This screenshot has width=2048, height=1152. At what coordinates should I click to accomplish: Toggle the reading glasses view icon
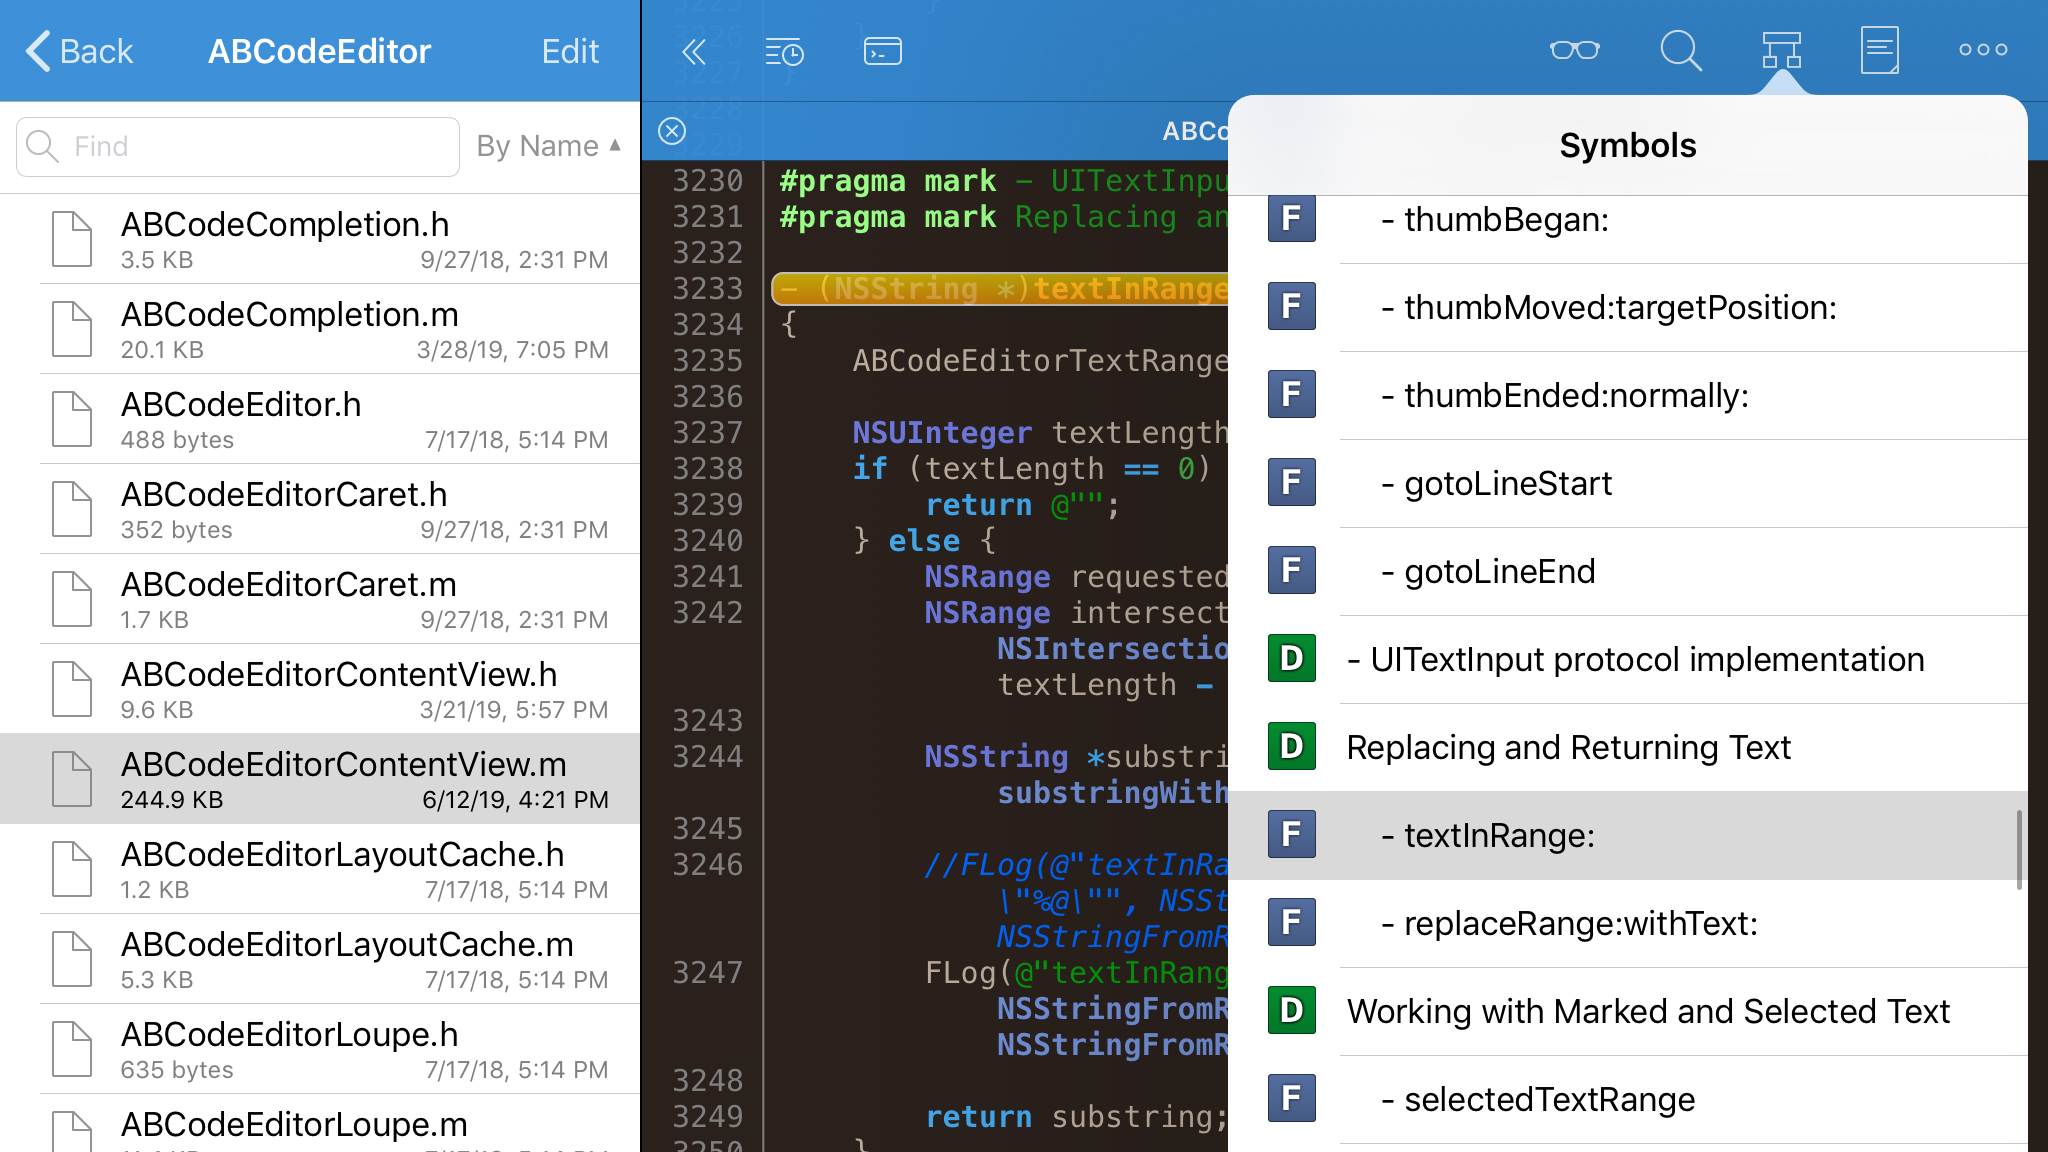pyautogui.click(x=1574, y=51)
